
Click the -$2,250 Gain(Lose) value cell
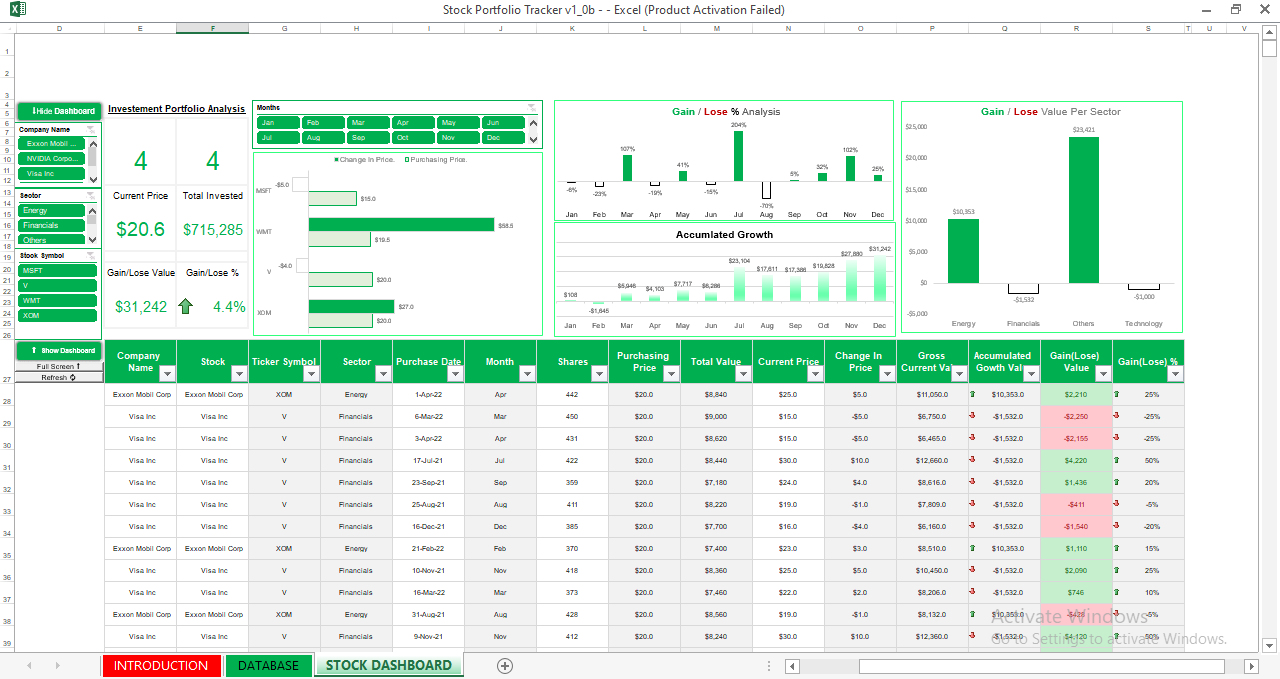(x=1076, y=417)
